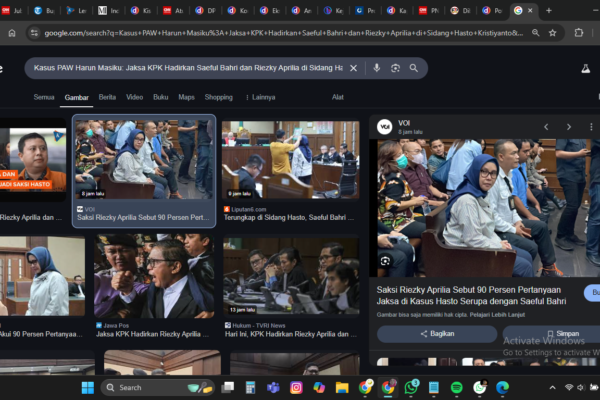This screenshot has height=400, width=600.
Task: Click the Simpan save button
Action: pyautogui.click(x=551, y=334)
